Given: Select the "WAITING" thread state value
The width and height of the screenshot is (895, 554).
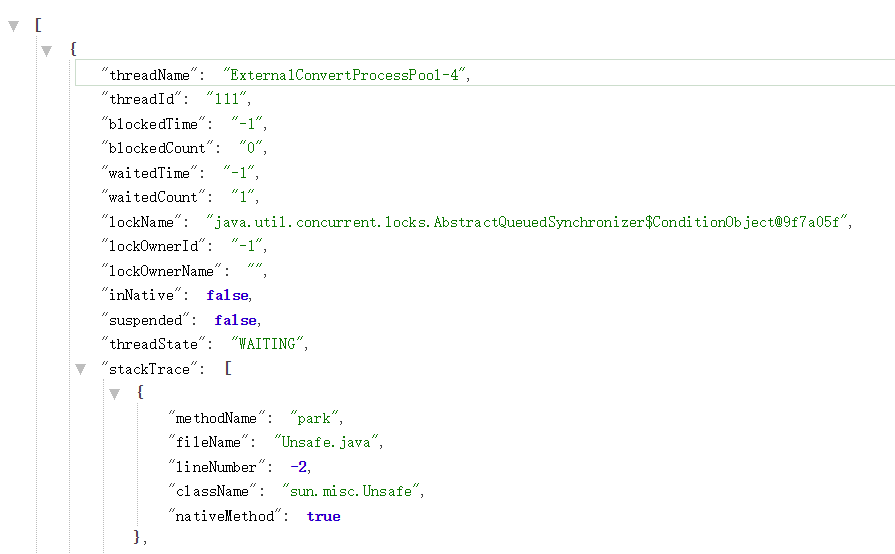Looking at the screenshot, I should [267, 344].
